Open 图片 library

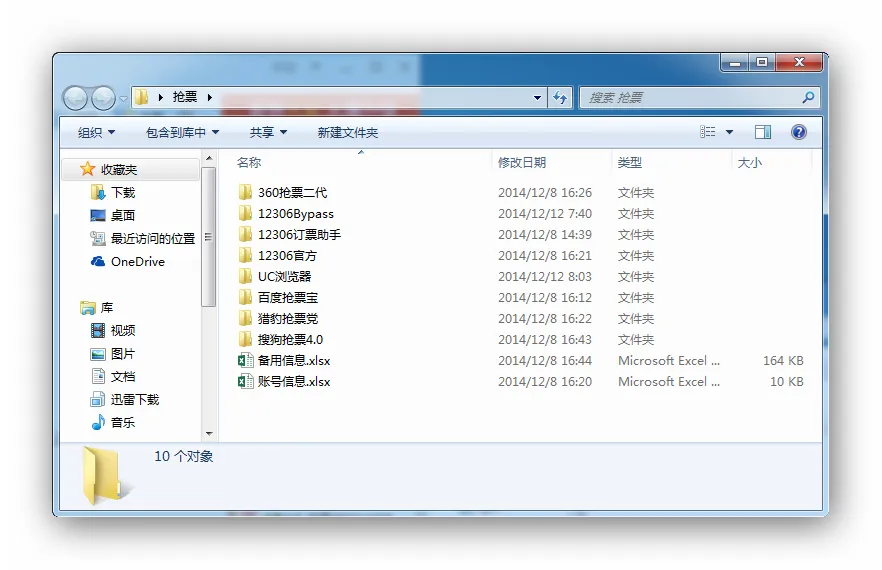[123, 354]
